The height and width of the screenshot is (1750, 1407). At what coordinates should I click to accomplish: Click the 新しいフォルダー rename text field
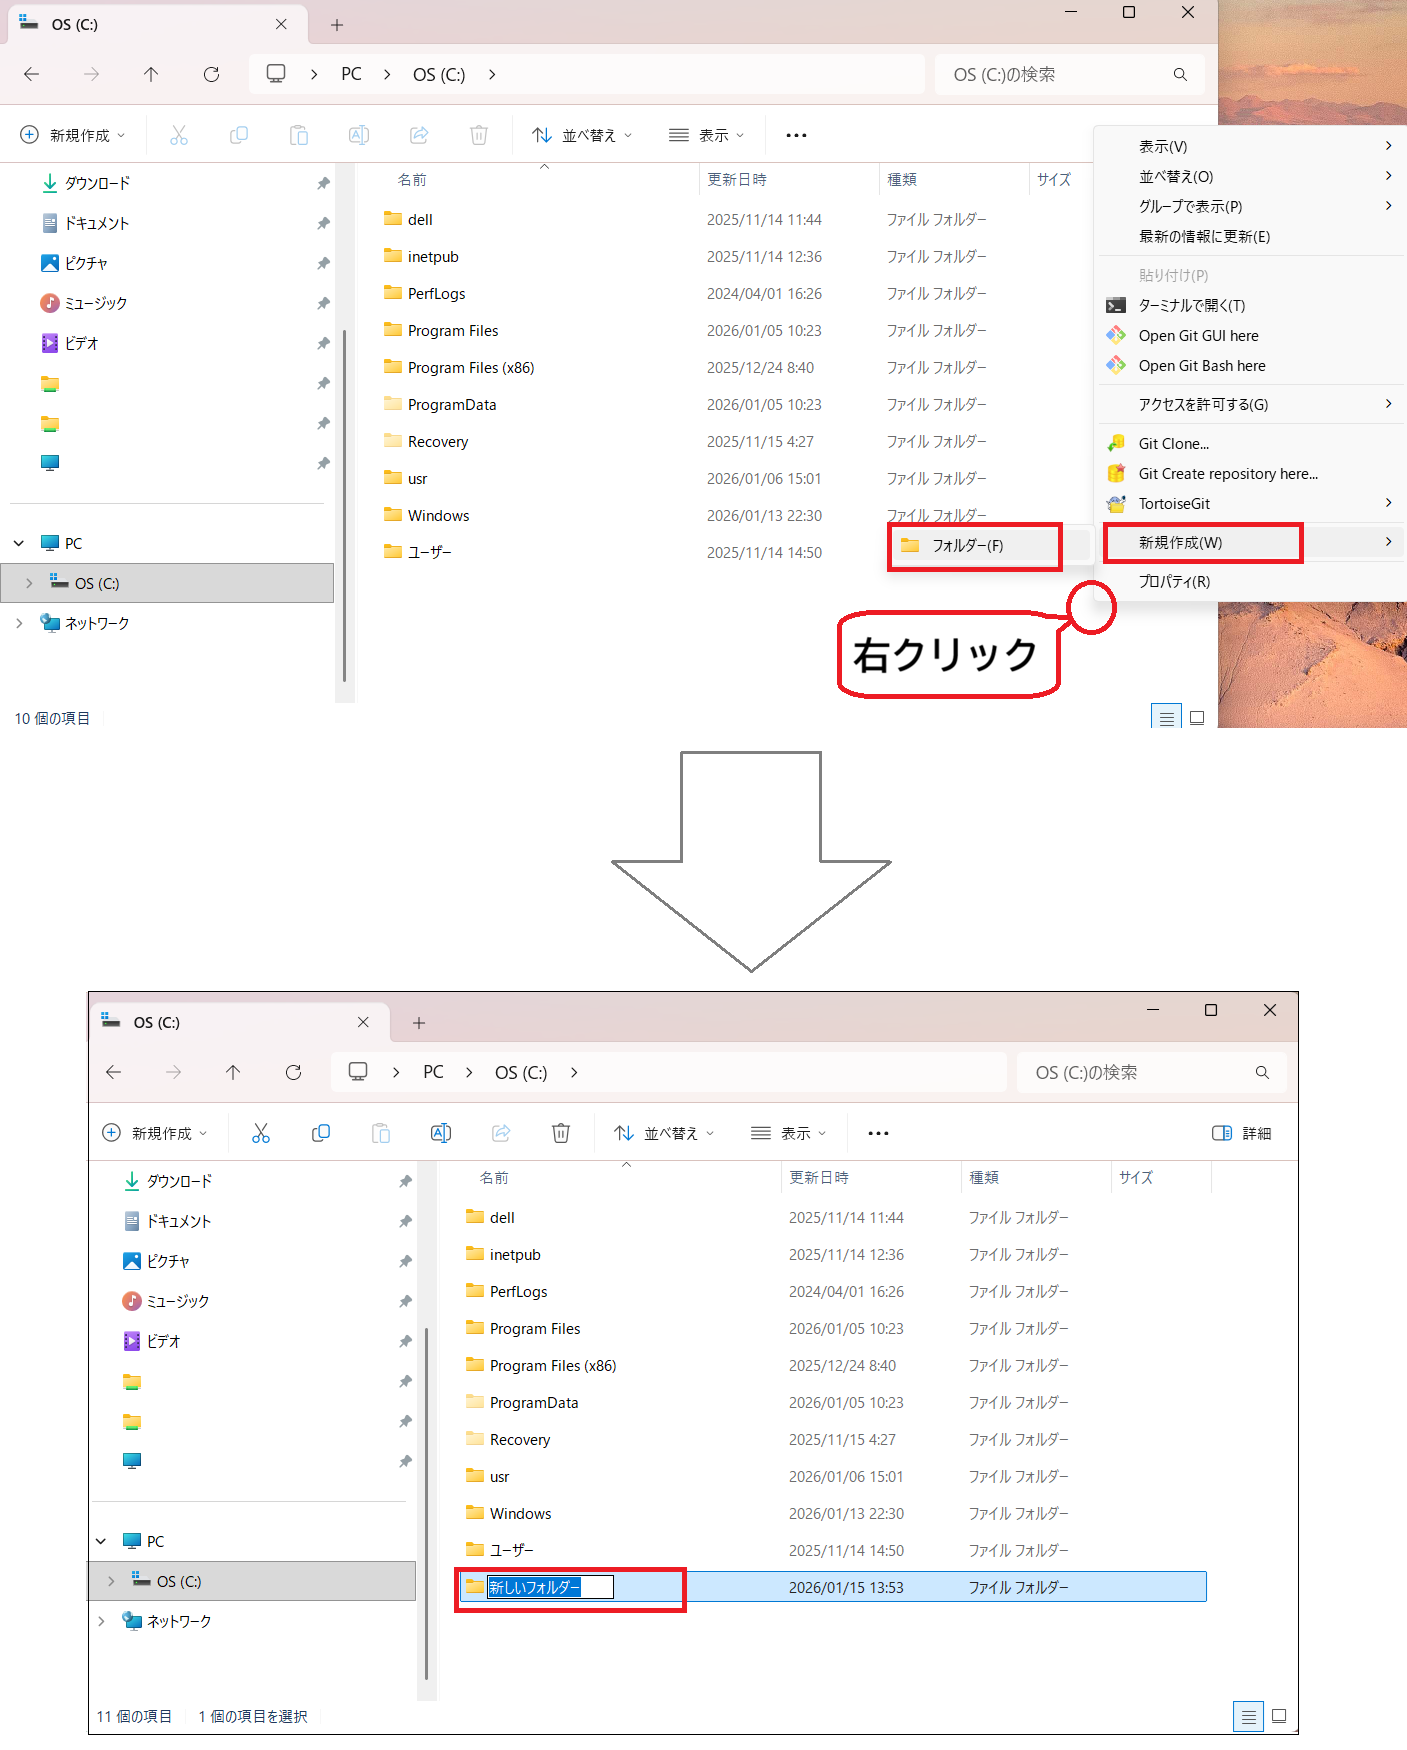click(x=549, y=1587)
